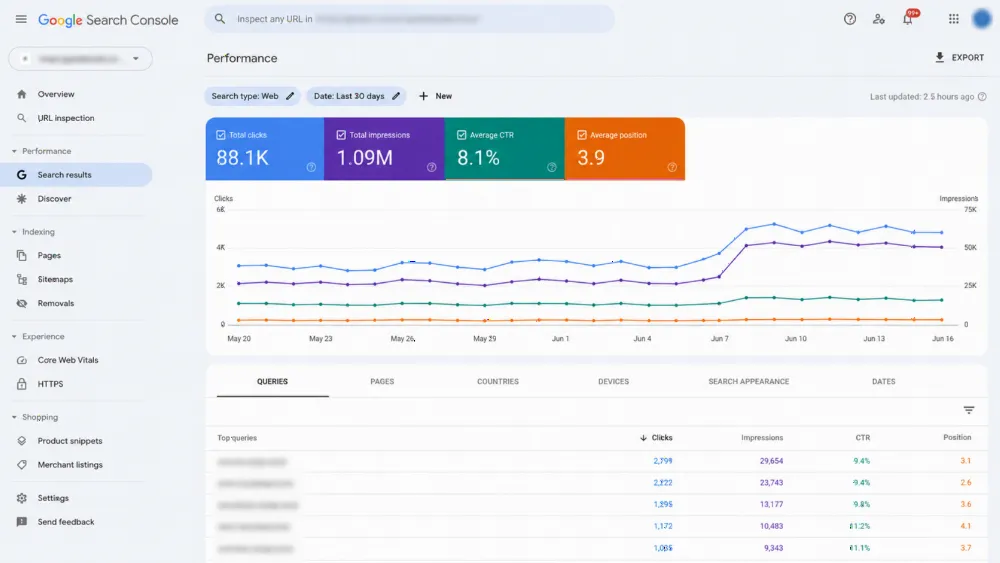Click the 2,222 clicks value
This screenshot has width=1000, height=563.
click(x=663, y=483)
